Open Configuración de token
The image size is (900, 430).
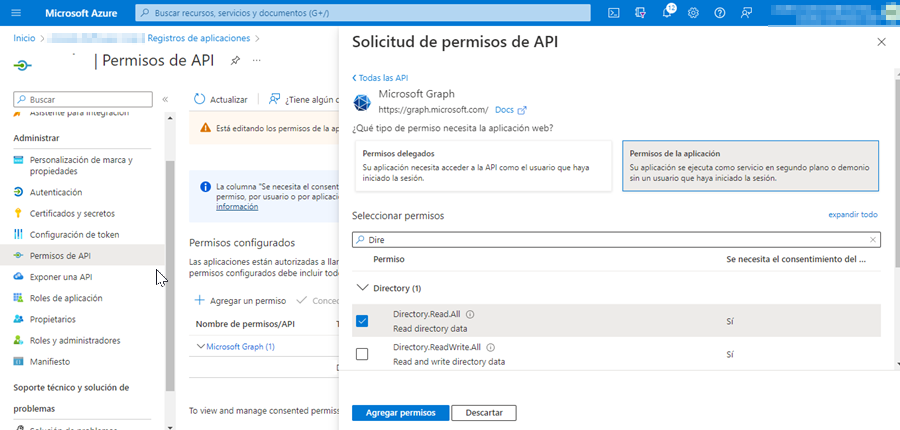pos(75,235)
